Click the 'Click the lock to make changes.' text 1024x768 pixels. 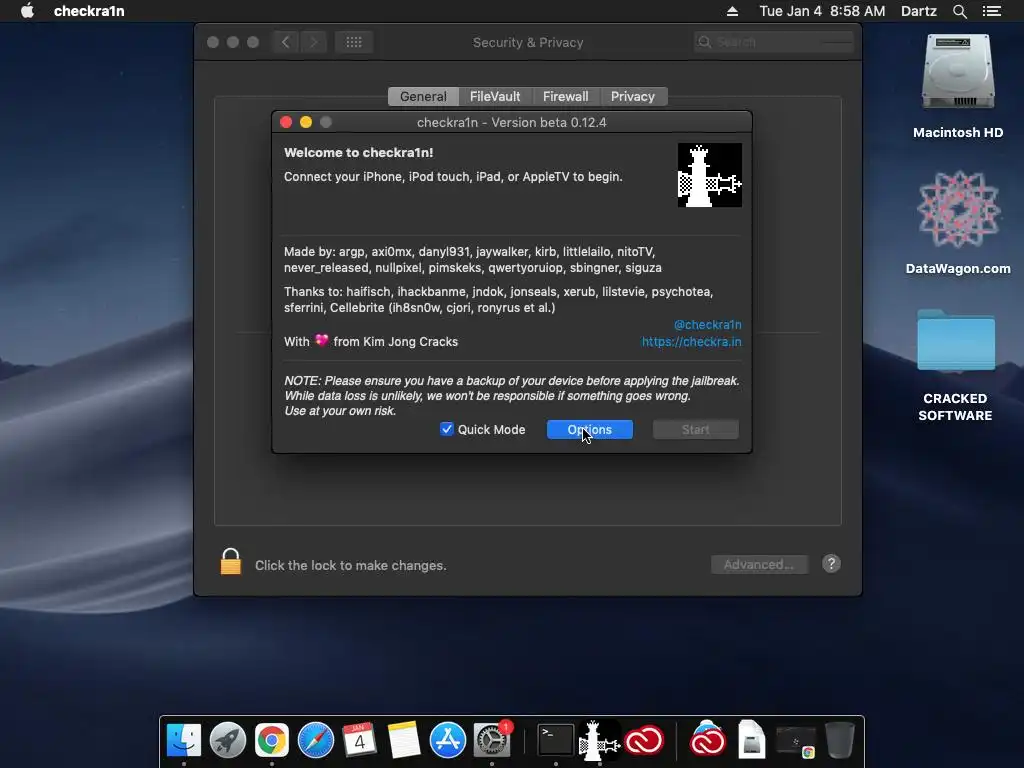[351, 566]
